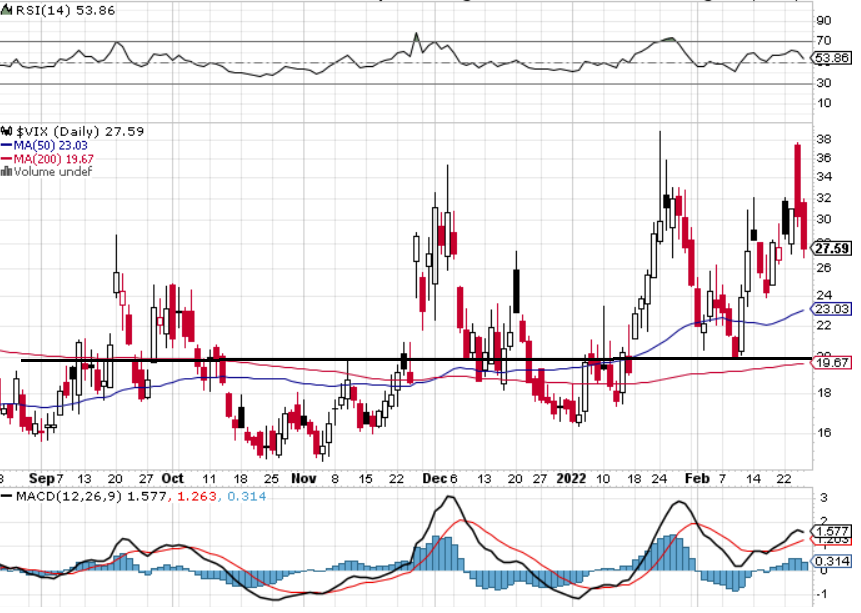The height and width of the screenshot is (613, 861).
Task: Click the 'Oct' date axis label
Action: click(172, 478)
